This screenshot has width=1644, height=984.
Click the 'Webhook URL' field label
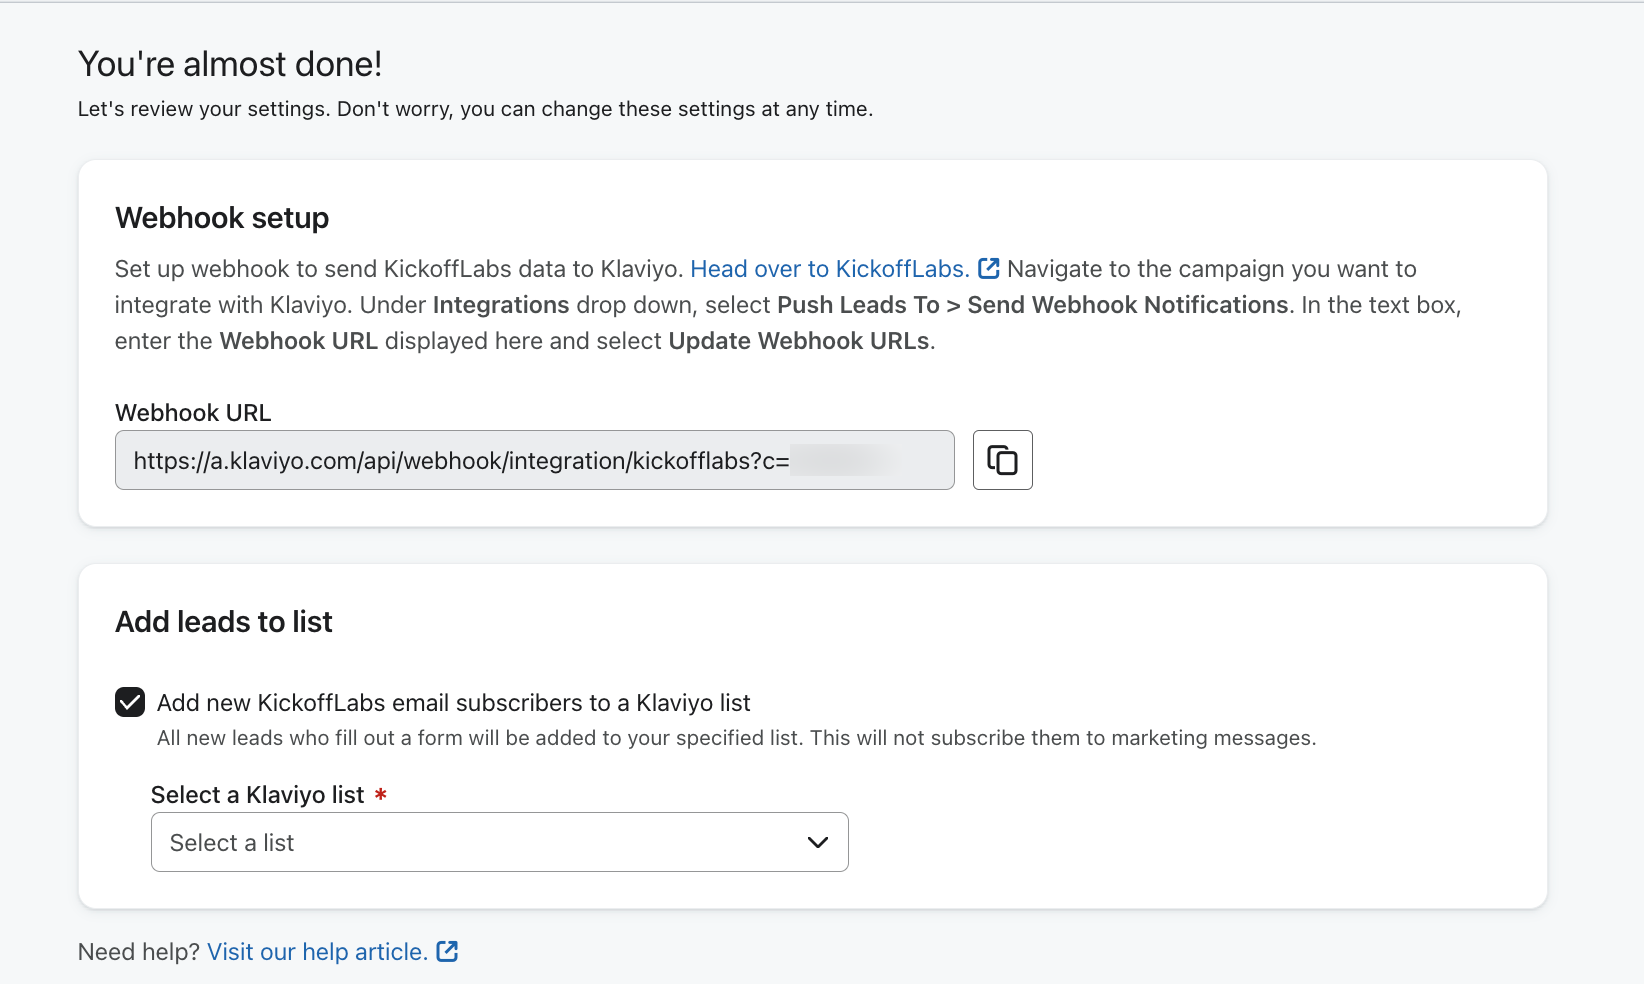coord(193,413)
